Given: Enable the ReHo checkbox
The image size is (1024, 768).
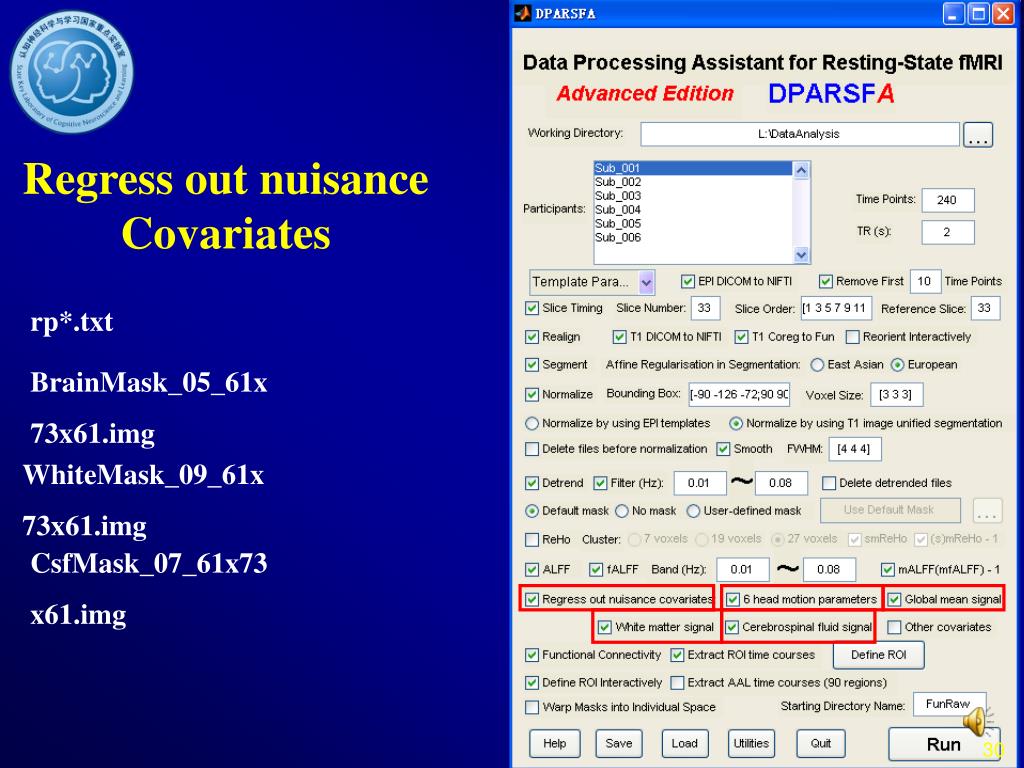Looking at the screenshot, I should [532, 539].
